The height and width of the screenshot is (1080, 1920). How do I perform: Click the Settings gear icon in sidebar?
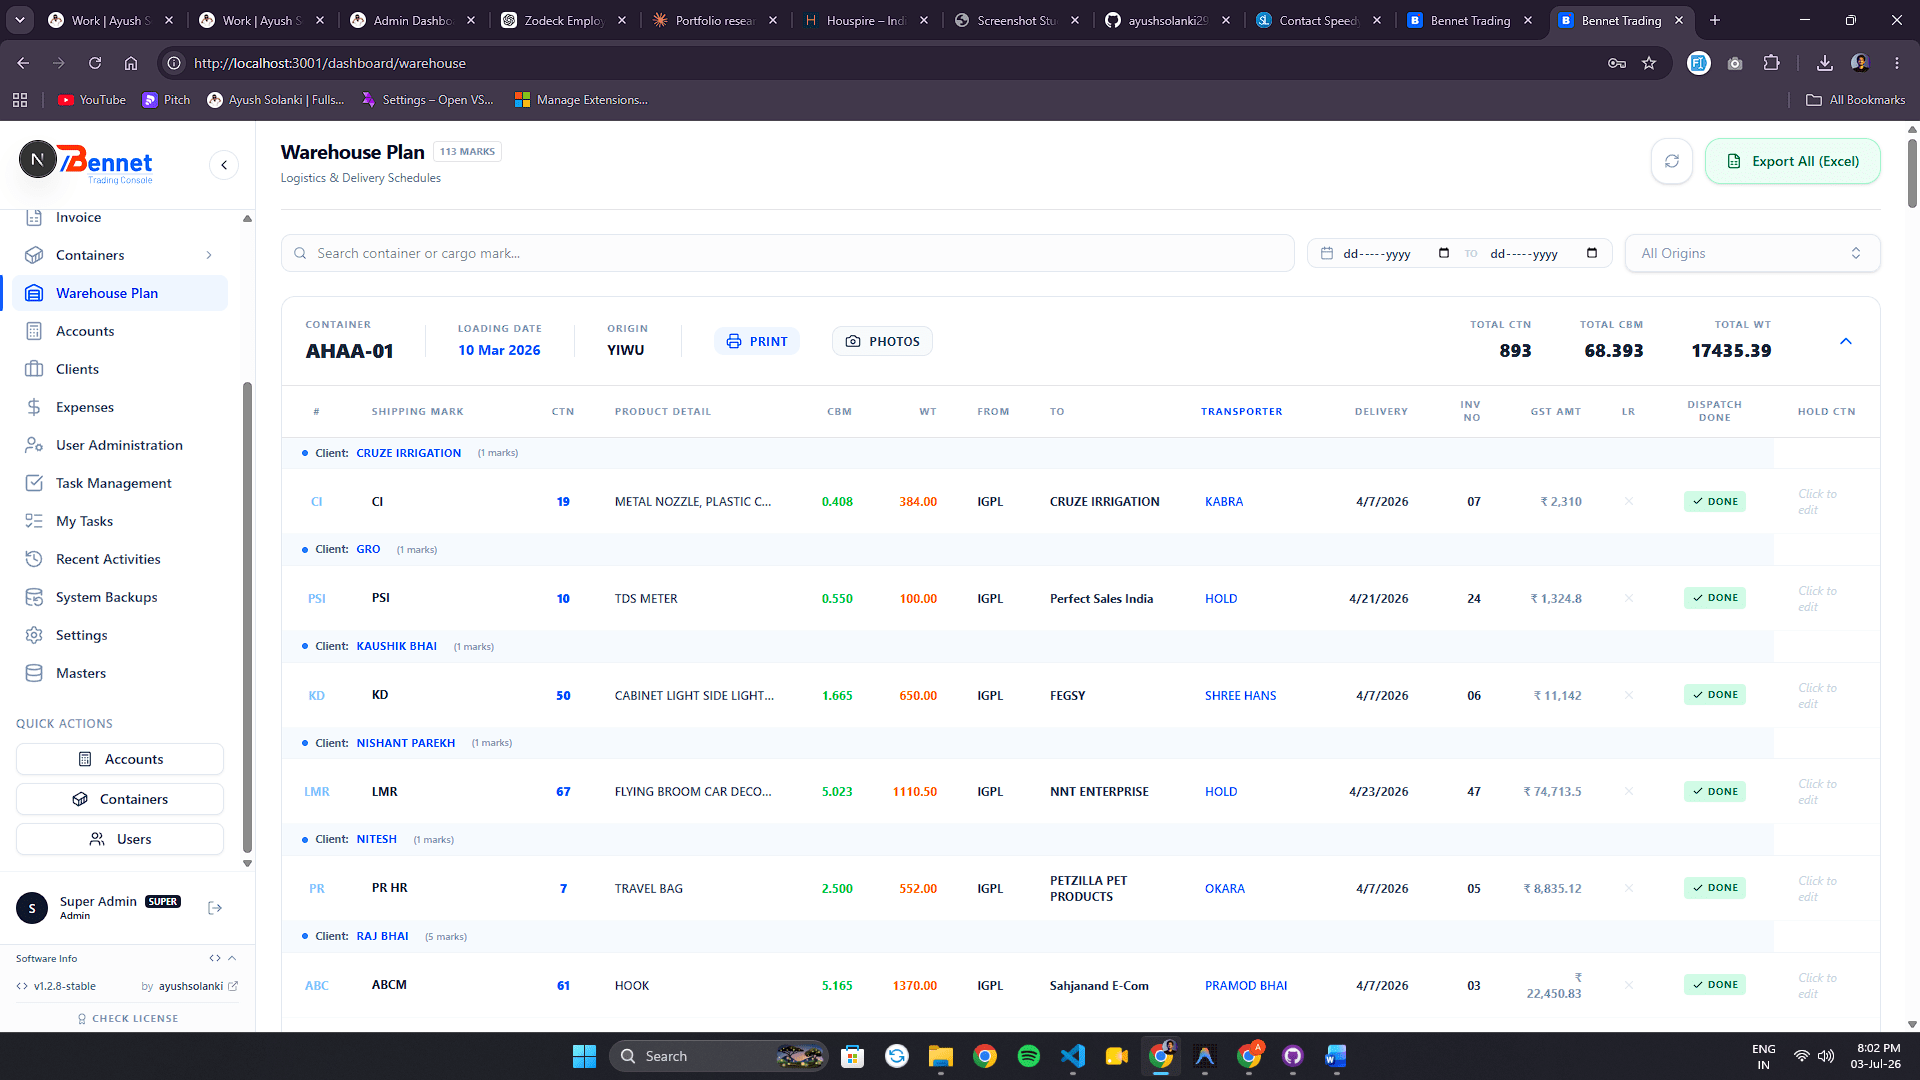[34, 635]
